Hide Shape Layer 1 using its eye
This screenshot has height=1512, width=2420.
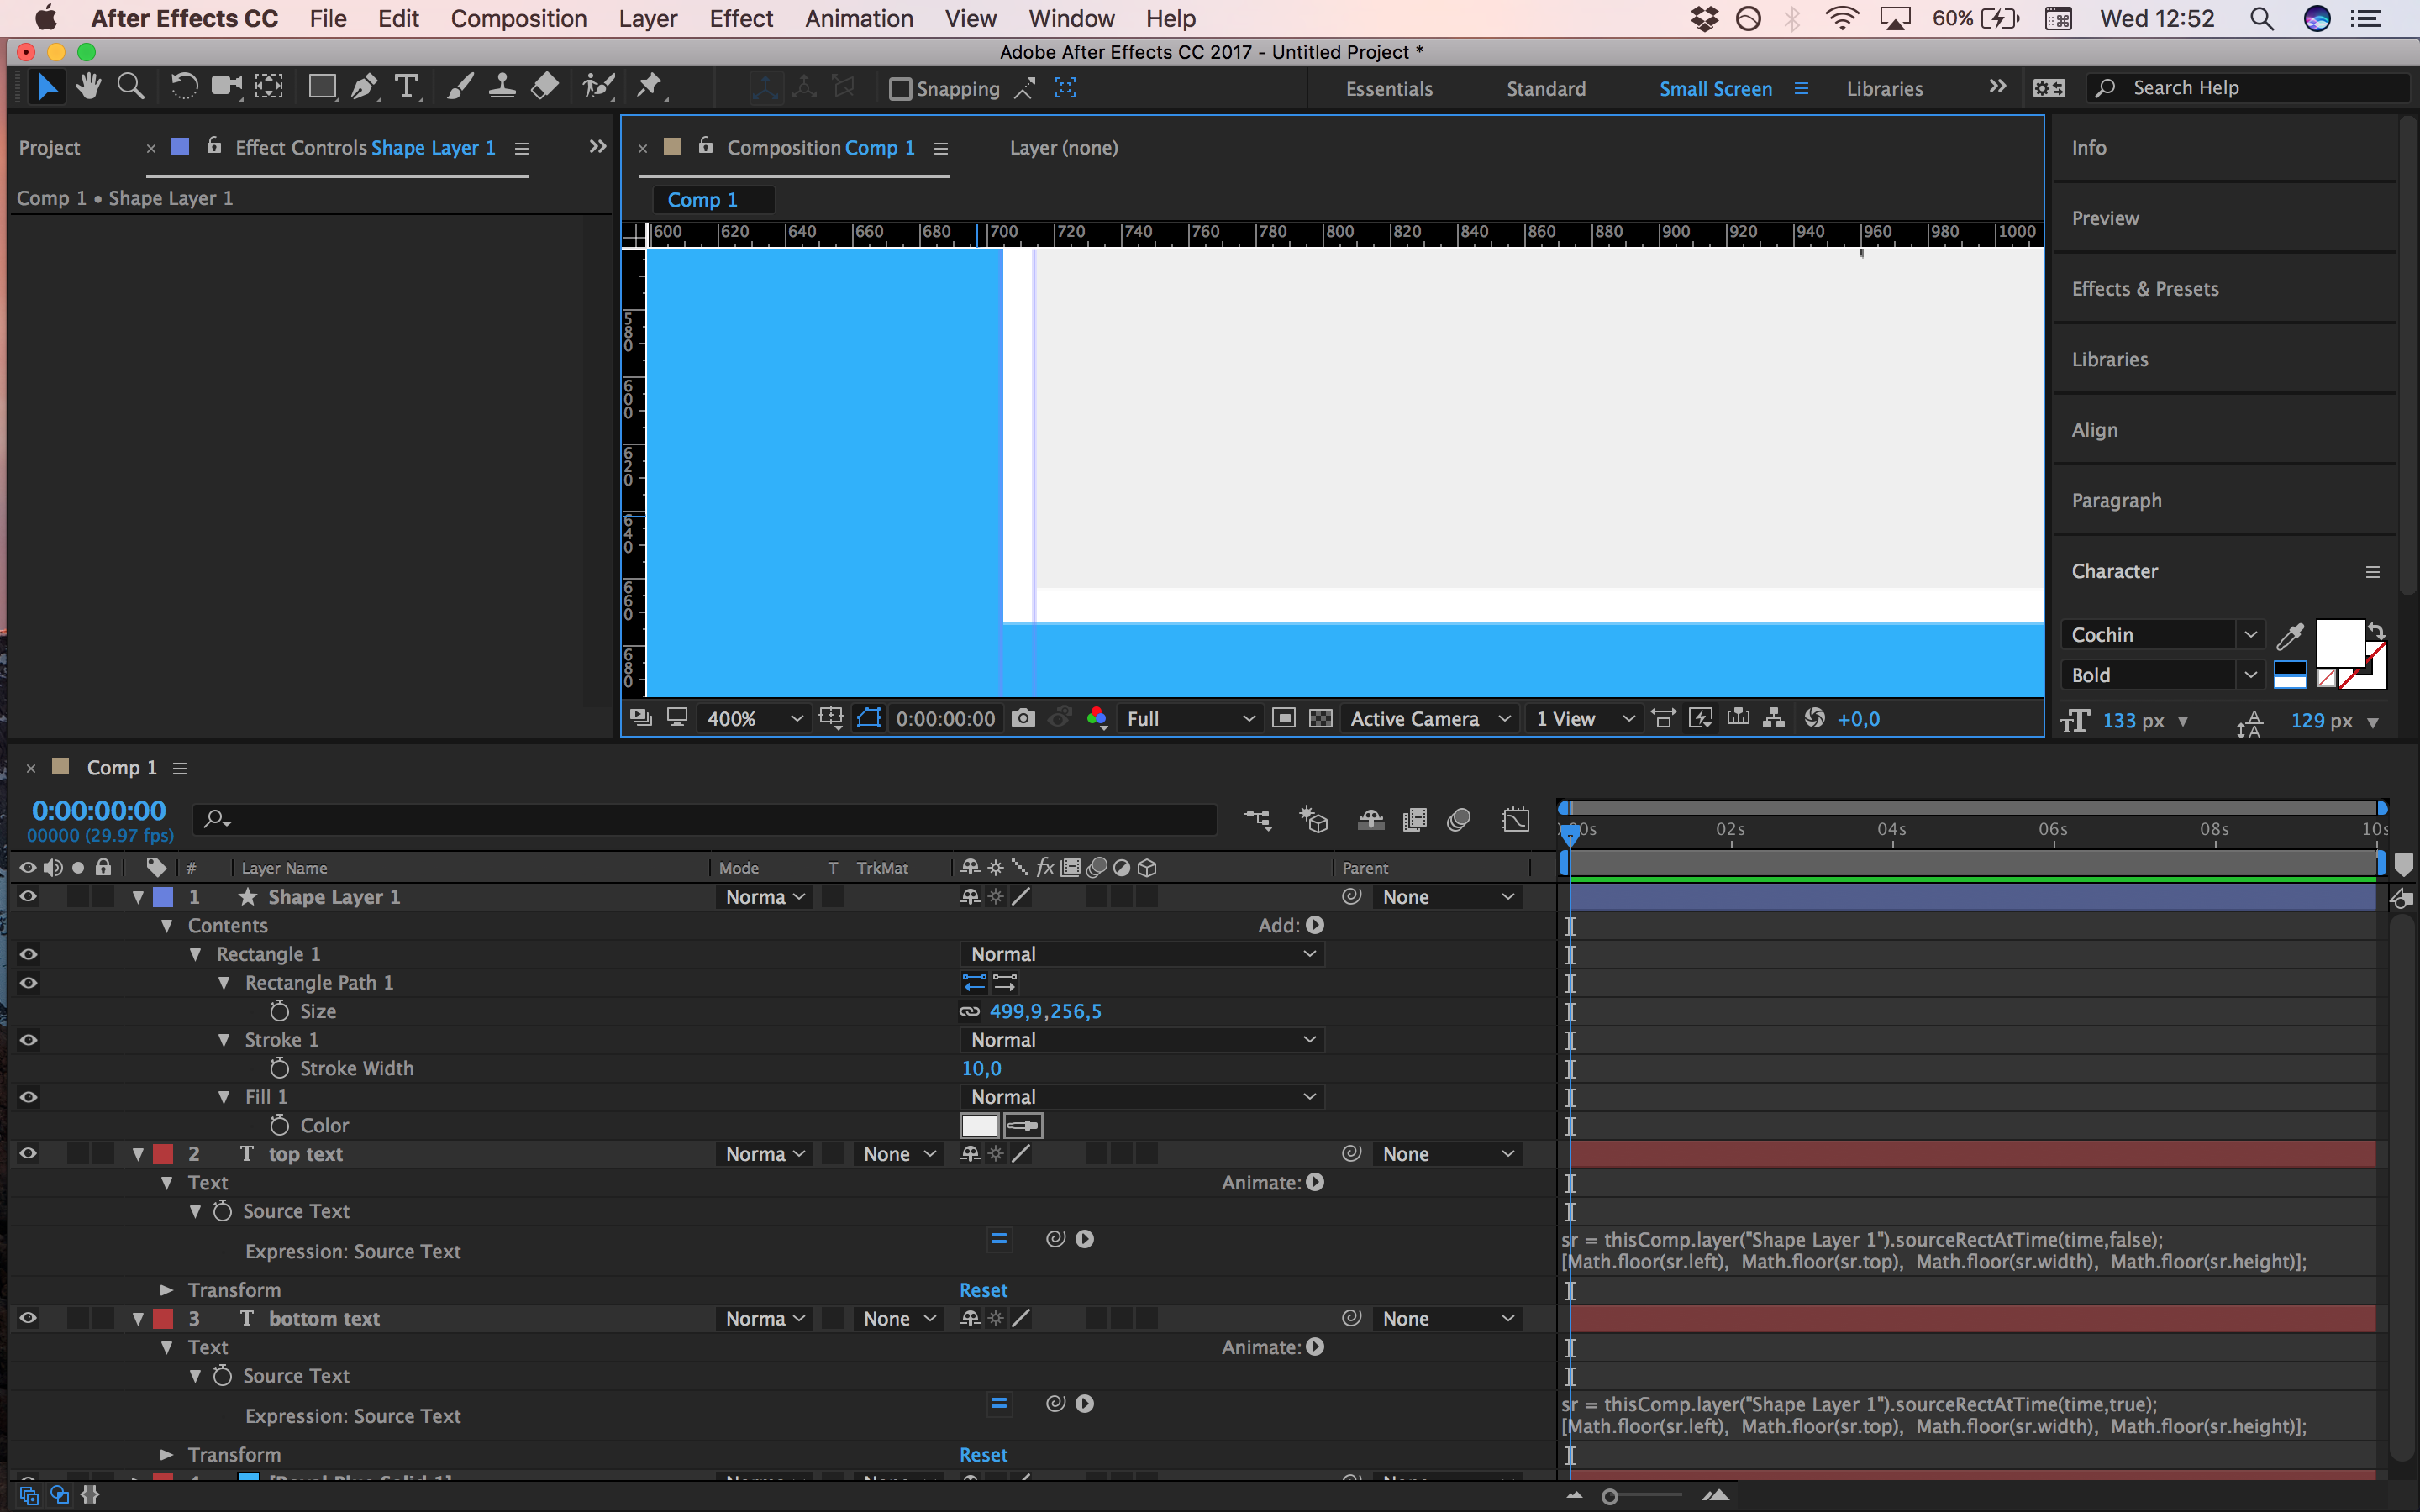point(28,897)
